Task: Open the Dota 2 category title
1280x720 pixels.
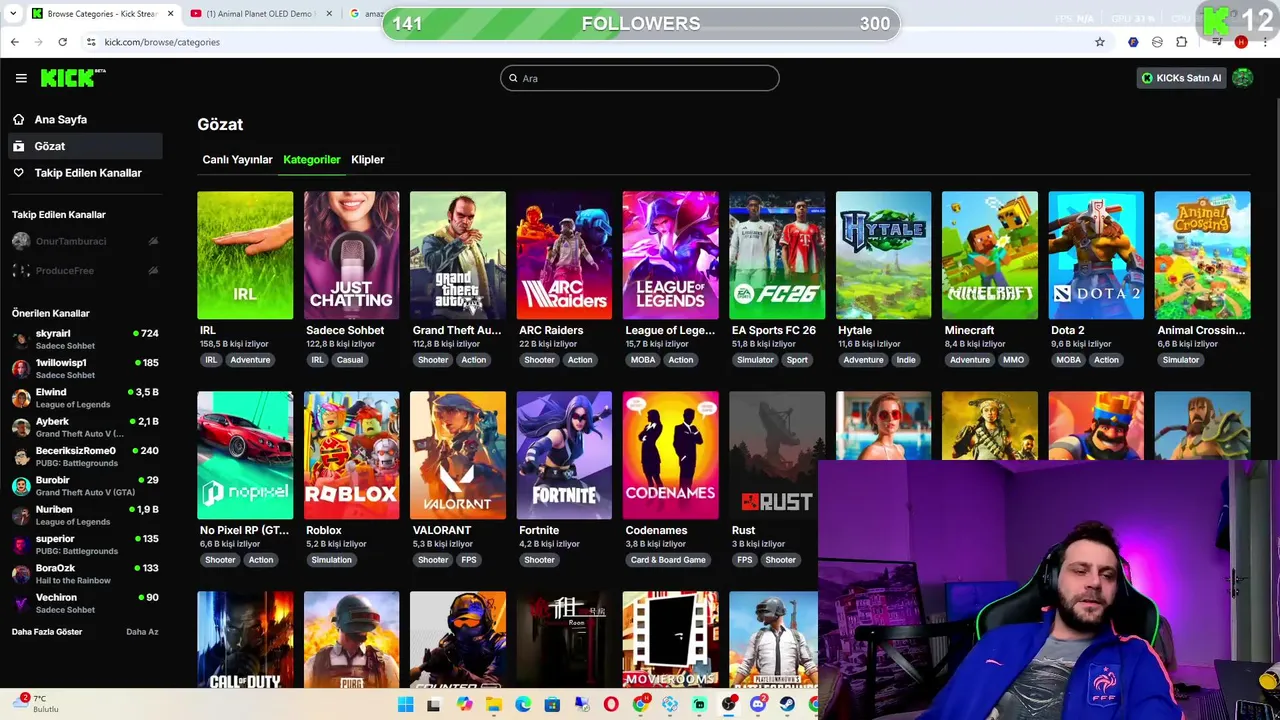Action: [1068, 330]
